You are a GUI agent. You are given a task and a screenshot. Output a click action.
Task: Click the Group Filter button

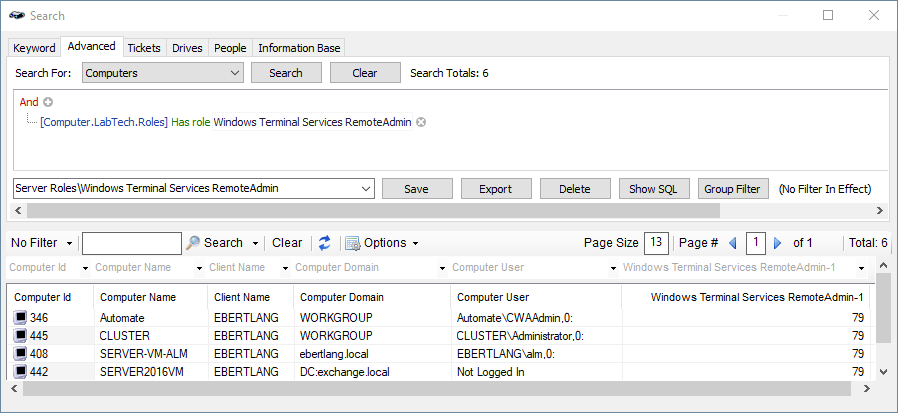[x=733, y=189]
